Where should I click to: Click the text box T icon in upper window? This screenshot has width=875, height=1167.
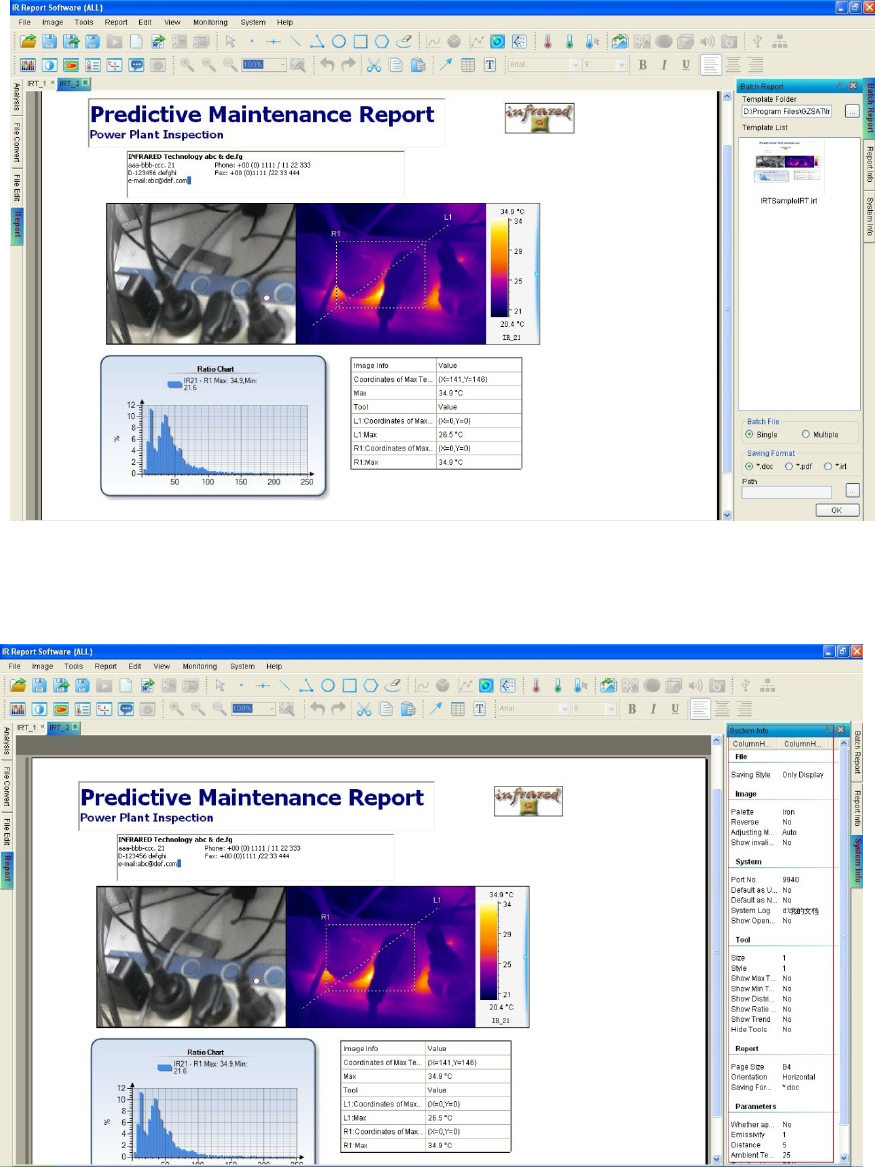tap(490, 65)
